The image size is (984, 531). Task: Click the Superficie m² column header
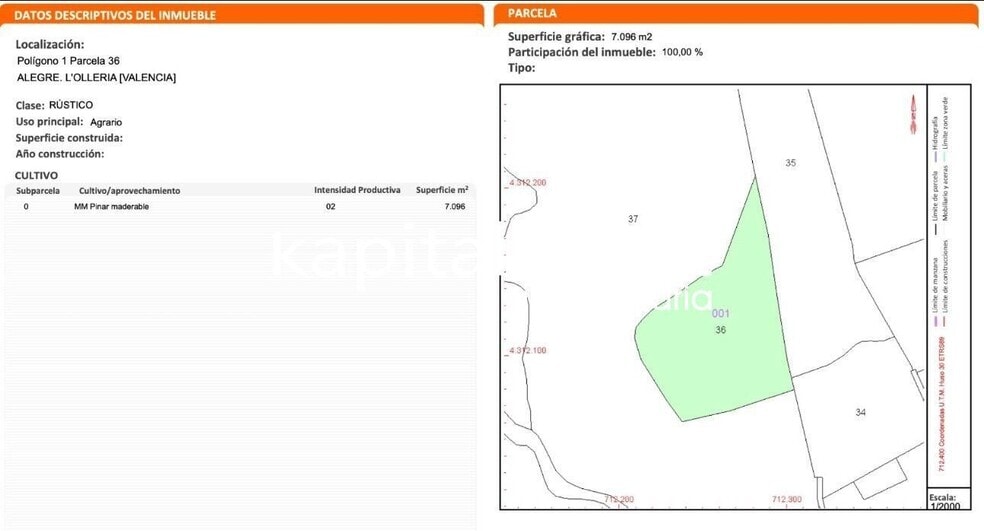coord(442,190)
